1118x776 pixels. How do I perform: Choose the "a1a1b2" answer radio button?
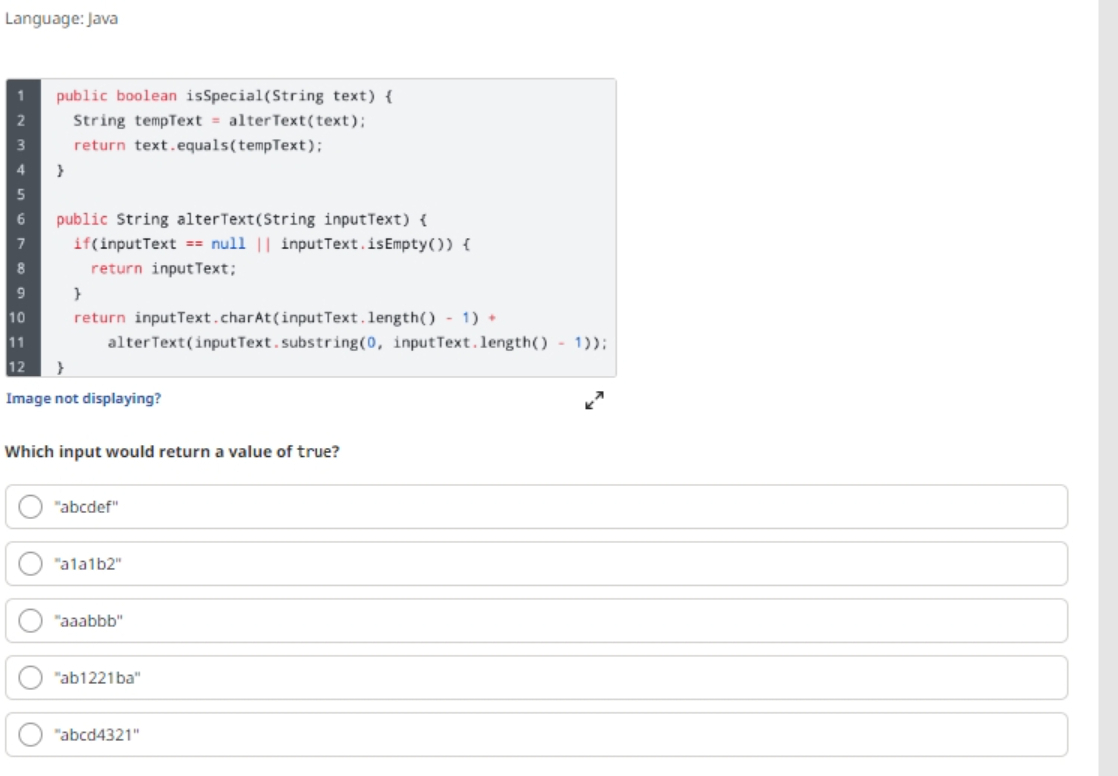pyautogui.click(x=30, y=564)
